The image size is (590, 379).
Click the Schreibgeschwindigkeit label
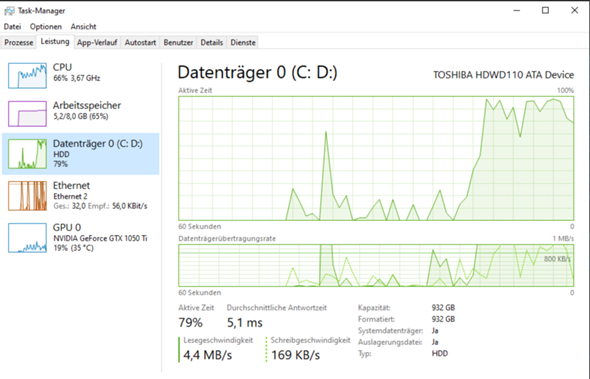point(310,340)
